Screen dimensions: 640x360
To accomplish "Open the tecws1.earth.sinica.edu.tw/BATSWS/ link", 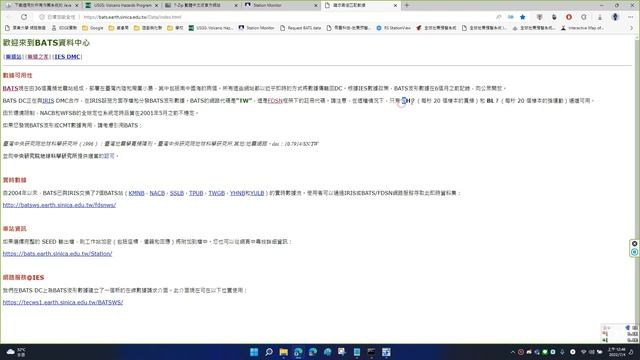I will pyautogui.click(x=62, y=302).
